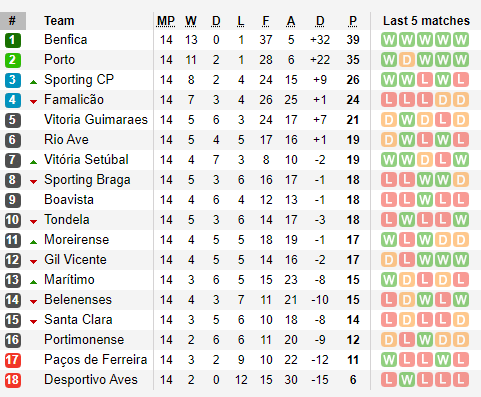Click the Last 5 matches header
This screenshot has width=481, height=397.
coord(426,21)
